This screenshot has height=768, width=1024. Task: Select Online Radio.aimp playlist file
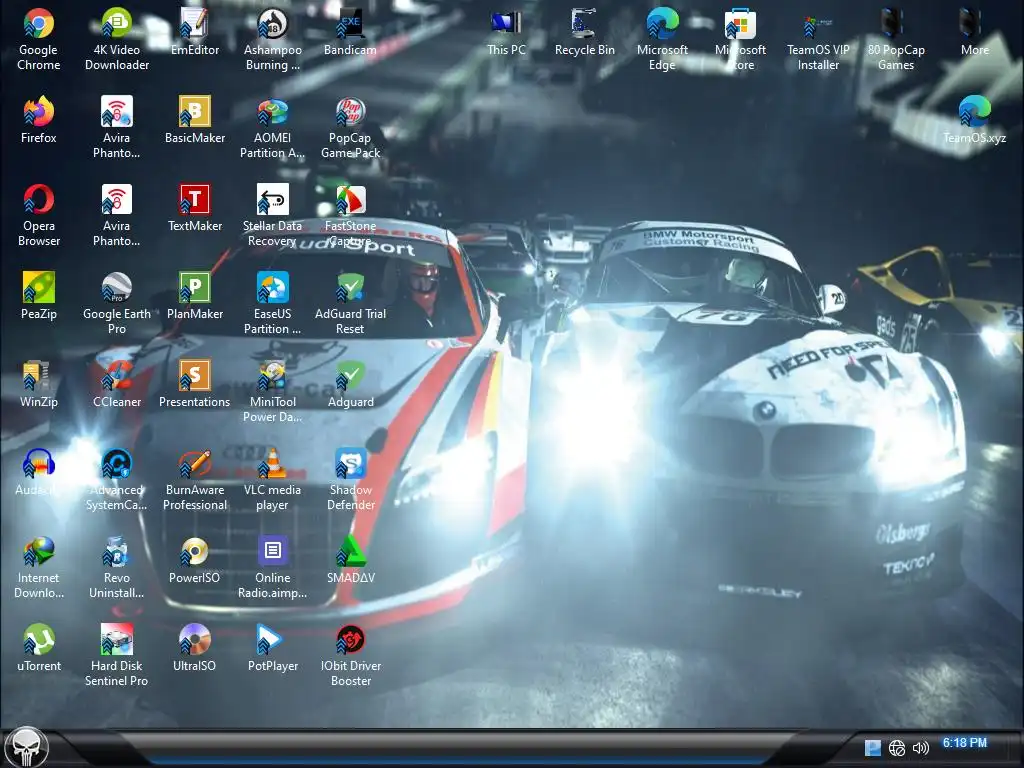[272, 552]
